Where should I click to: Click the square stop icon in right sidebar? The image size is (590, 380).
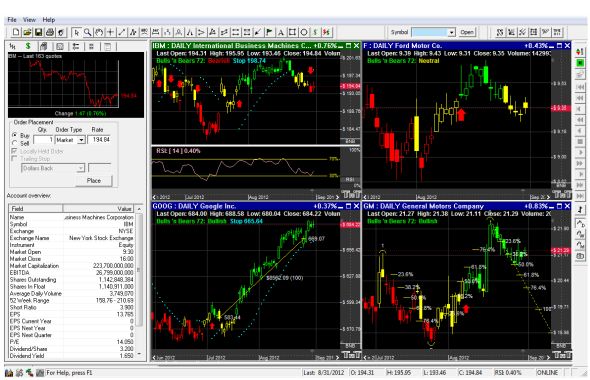(x=580, y=141)
